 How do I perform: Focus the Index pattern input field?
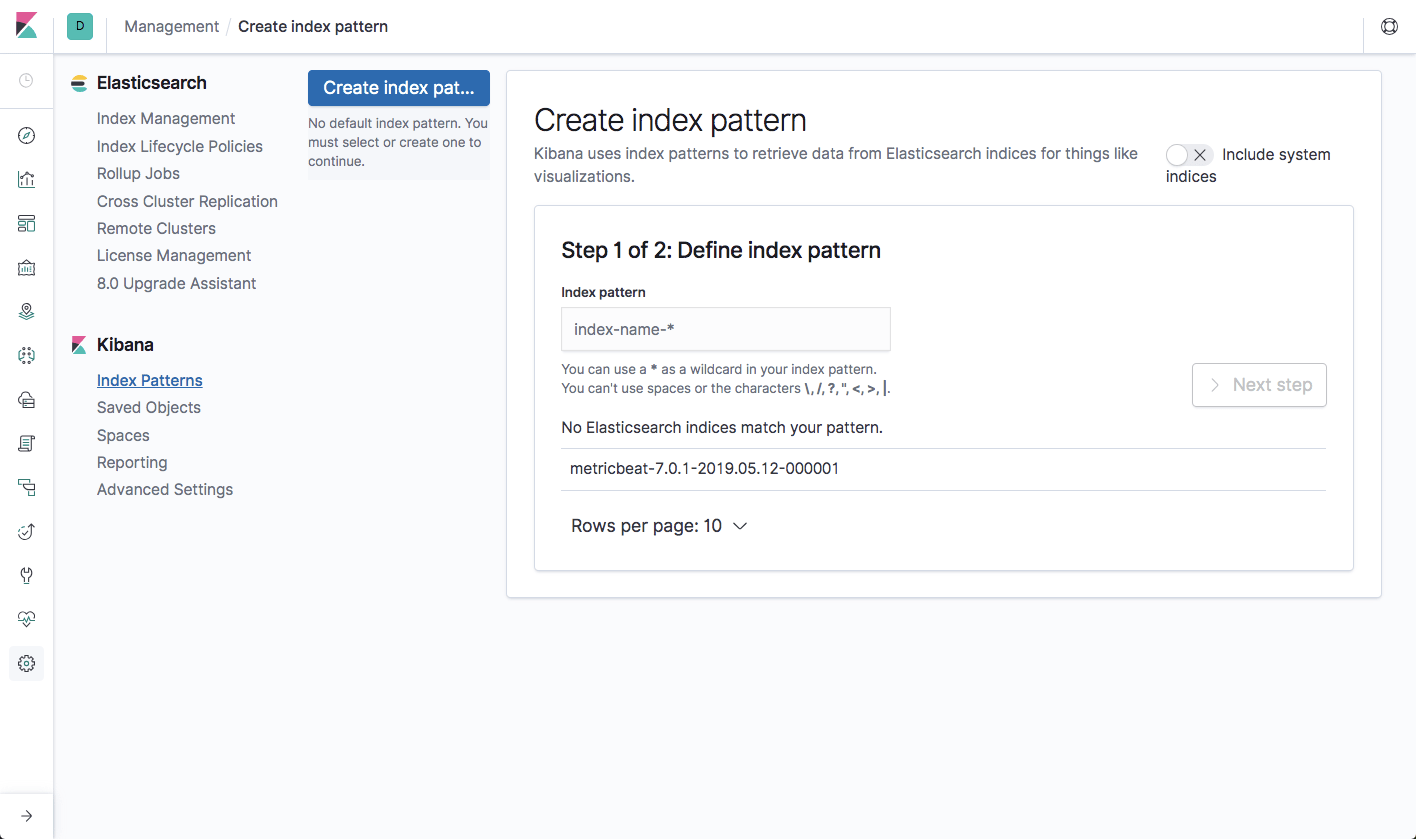[726, 329]
